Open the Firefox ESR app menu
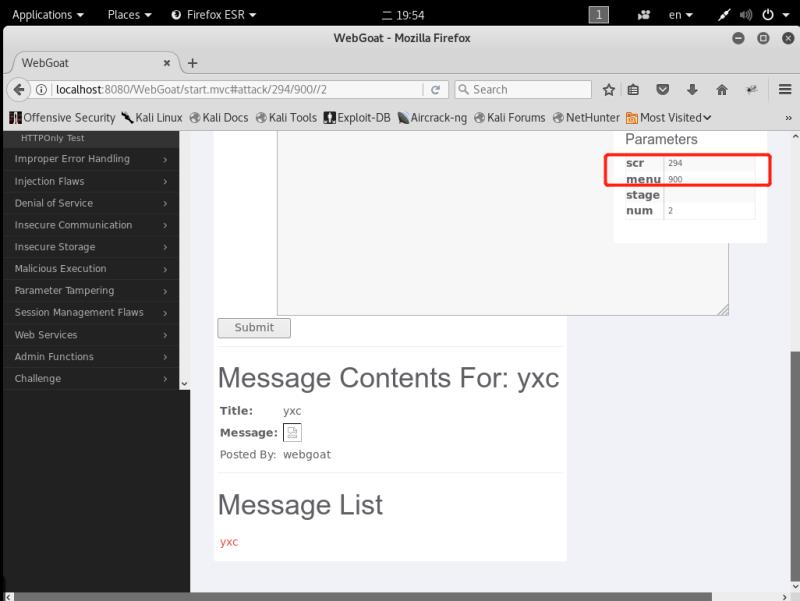Viewport: 800px width, 601px height. coord(213,15)
